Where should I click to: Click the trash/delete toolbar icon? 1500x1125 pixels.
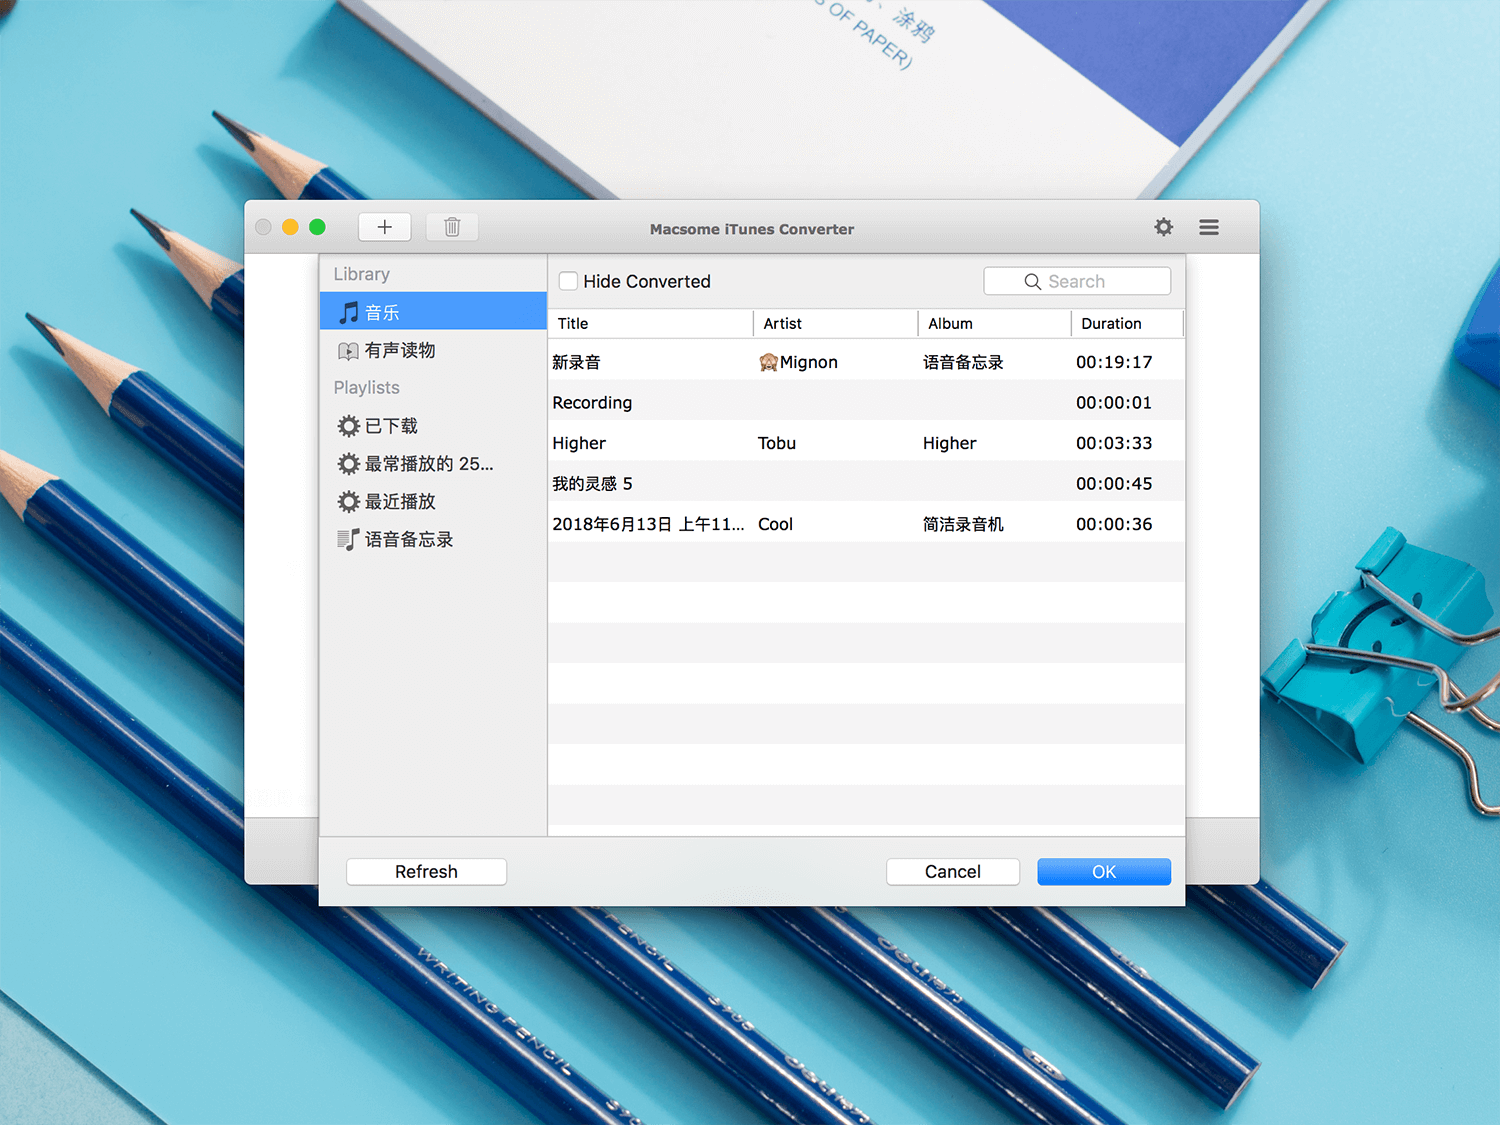[451, 226]
